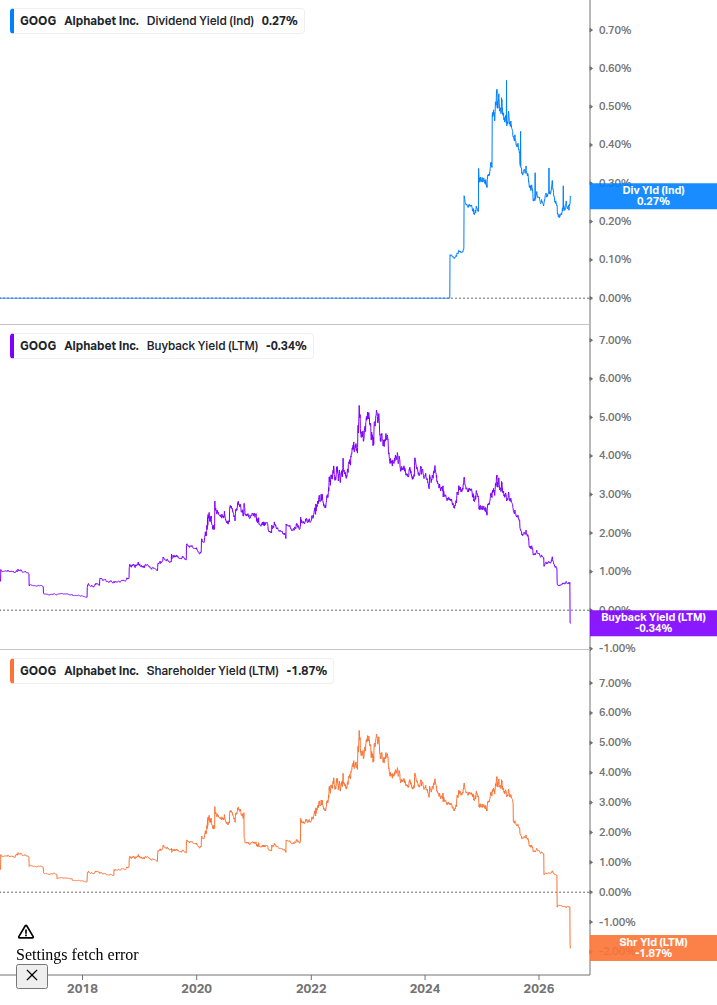Click the 0.00% tick in dividend chart
The image size is (717, 1005).
(615, 298)
